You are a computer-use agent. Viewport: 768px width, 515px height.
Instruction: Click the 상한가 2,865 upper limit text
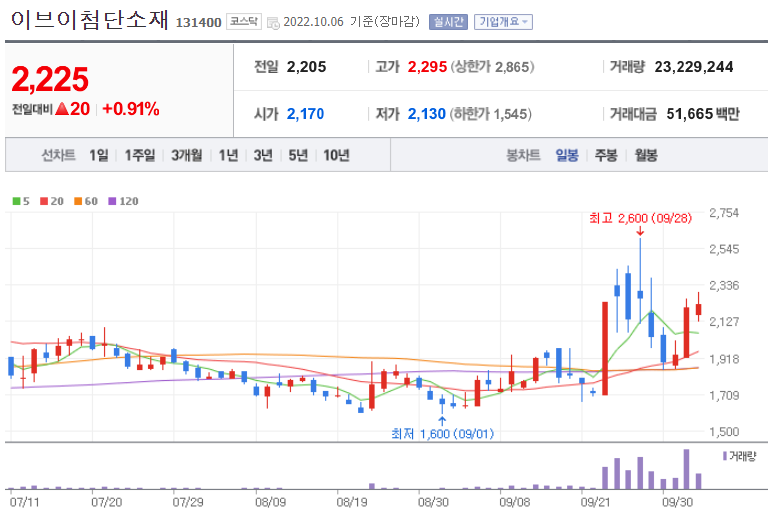click(x=492, y=67)
